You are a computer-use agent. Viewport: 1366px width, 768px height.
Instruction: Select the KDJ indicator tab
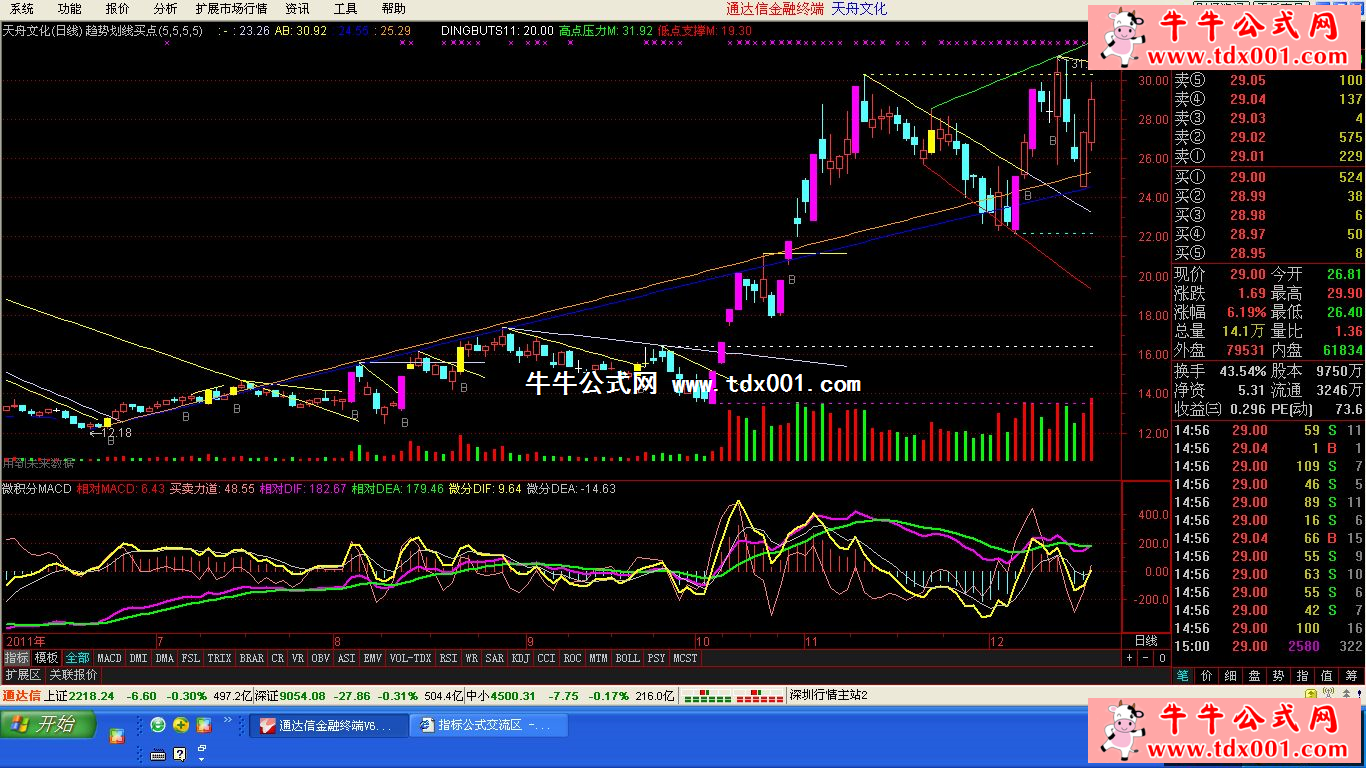click(x=520, y=658)
